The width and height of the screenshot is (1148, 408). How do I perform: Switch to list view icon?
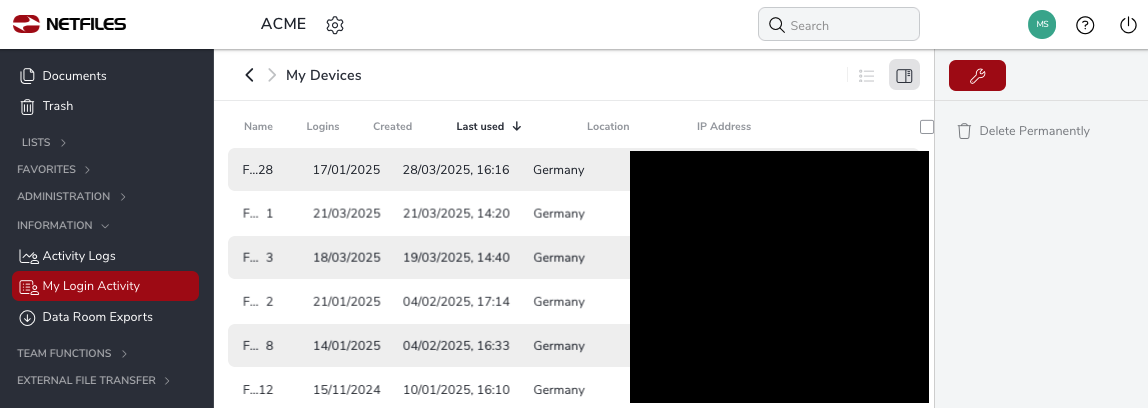[867, 76]
